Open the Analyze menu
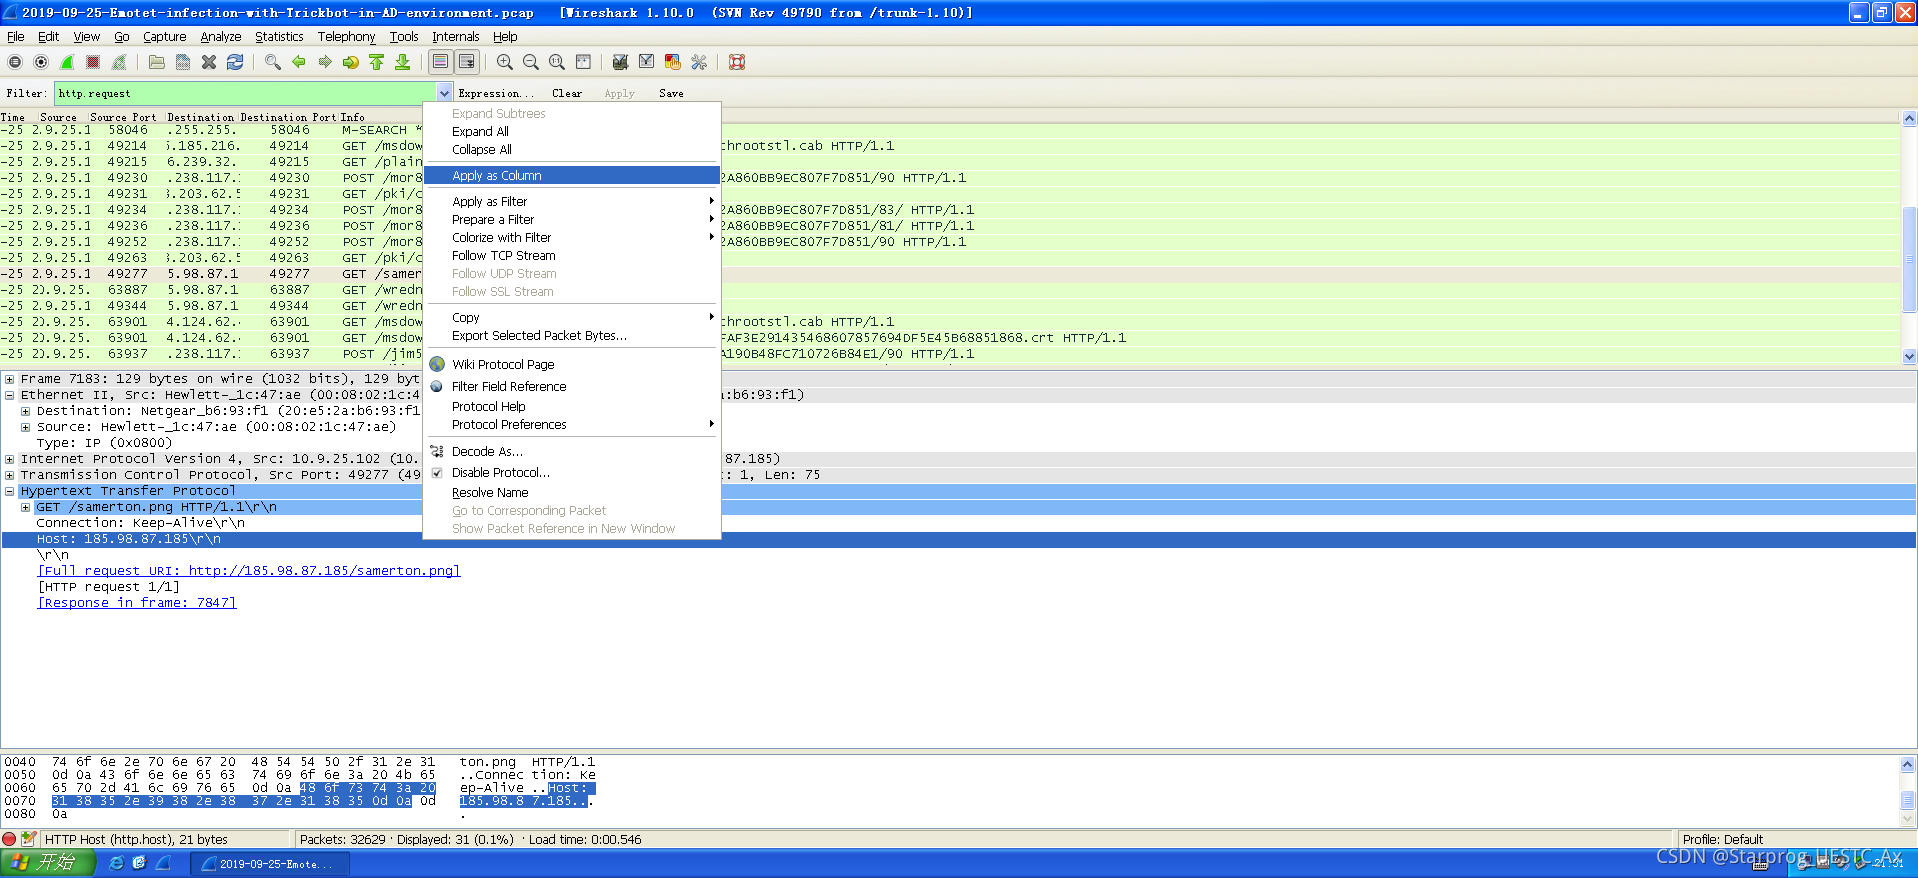The width and height of the screenshot is (1918, 878). pyautogui.click(x=221, y=37)
